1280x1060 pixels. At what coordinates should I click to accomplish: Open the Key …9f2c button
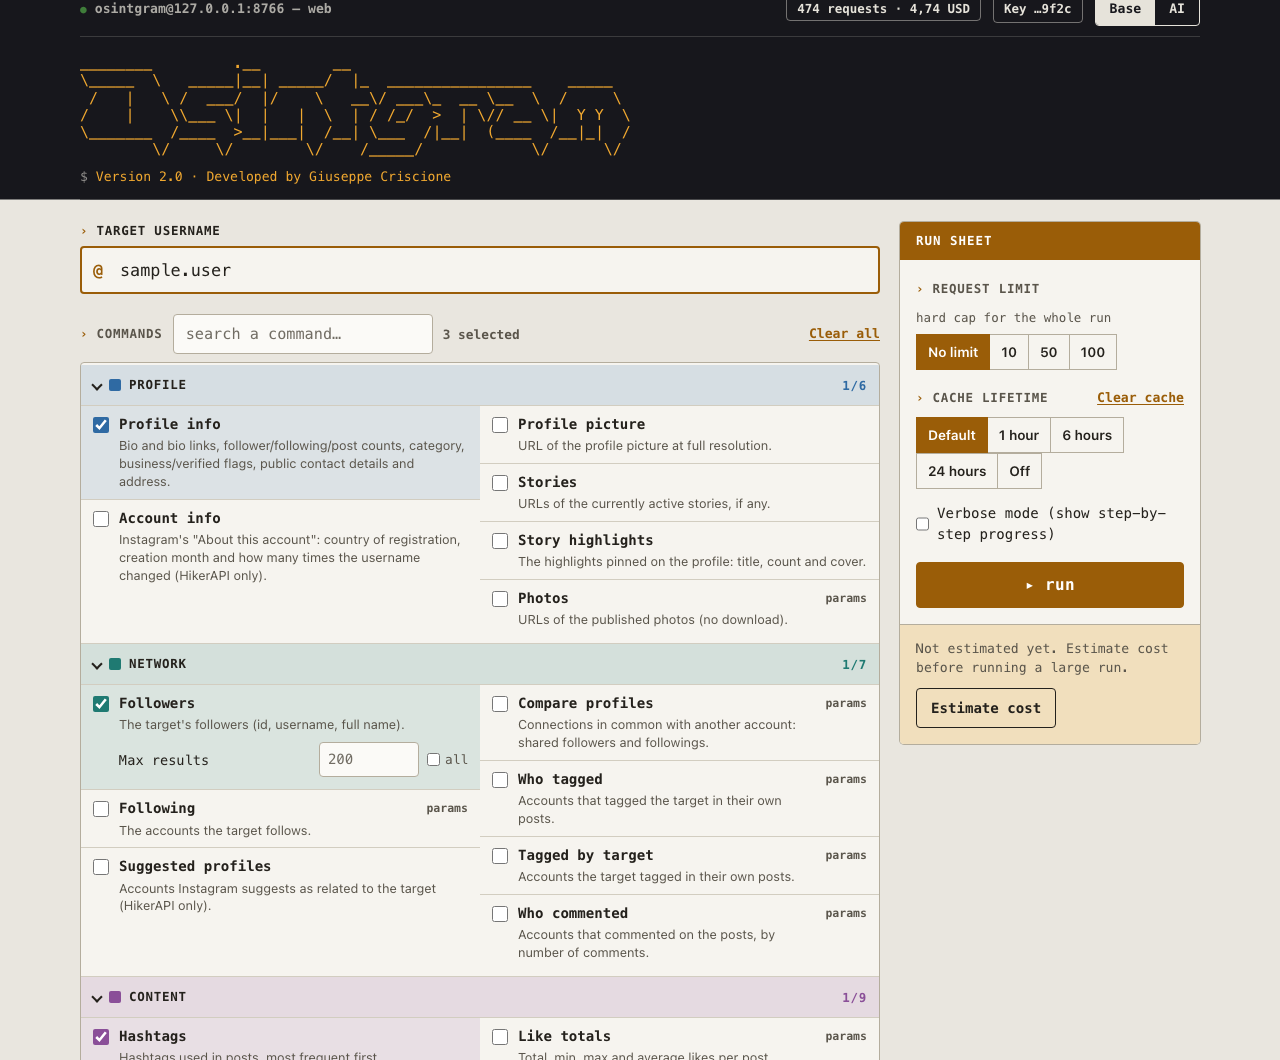(x=1037, y=9)
